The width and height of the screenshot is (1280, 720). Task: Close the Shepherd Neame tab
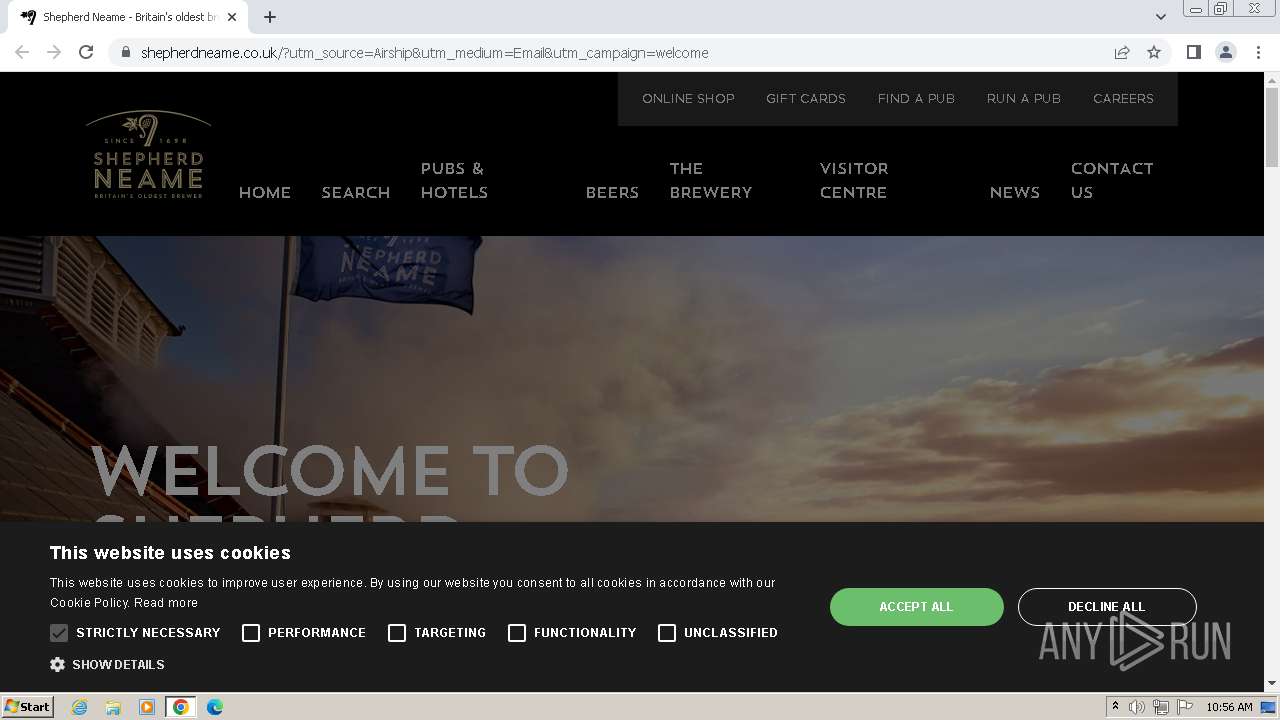click(x=232, y=17)
